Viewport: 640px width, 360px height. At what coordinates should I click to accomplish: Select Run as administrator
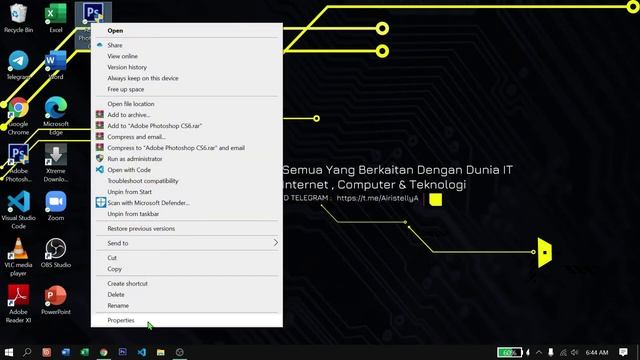187,159
